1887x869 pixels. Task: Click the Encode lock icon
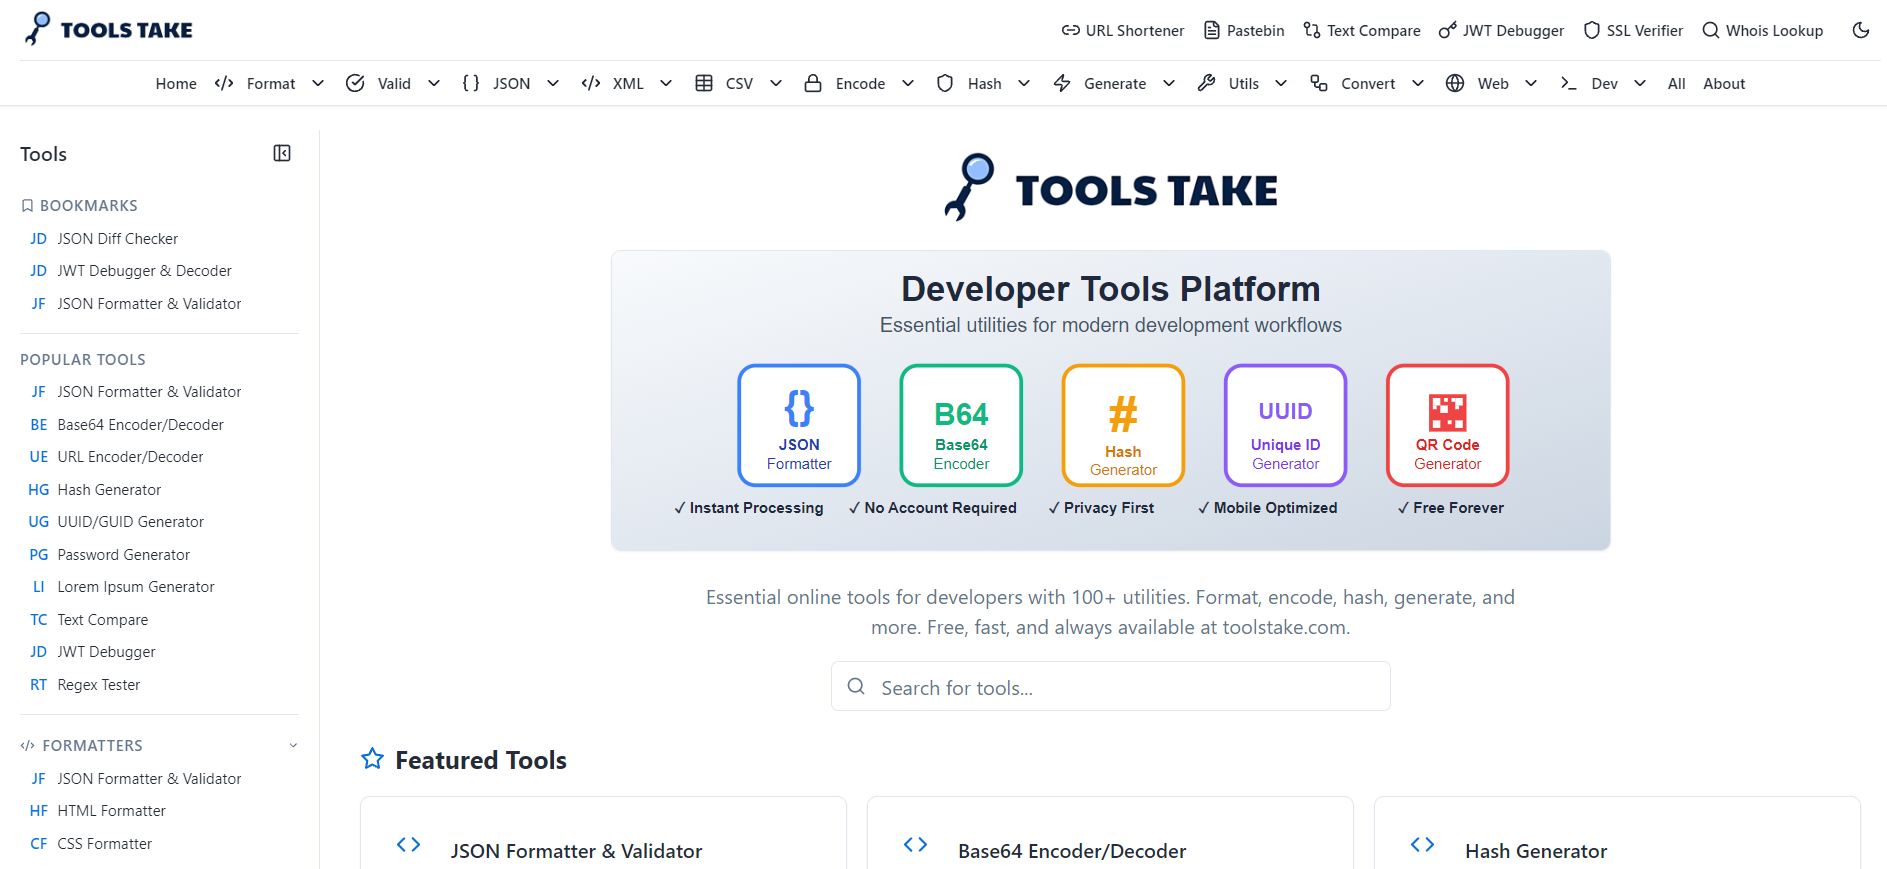pyautogui.click(x=813, y=83)
